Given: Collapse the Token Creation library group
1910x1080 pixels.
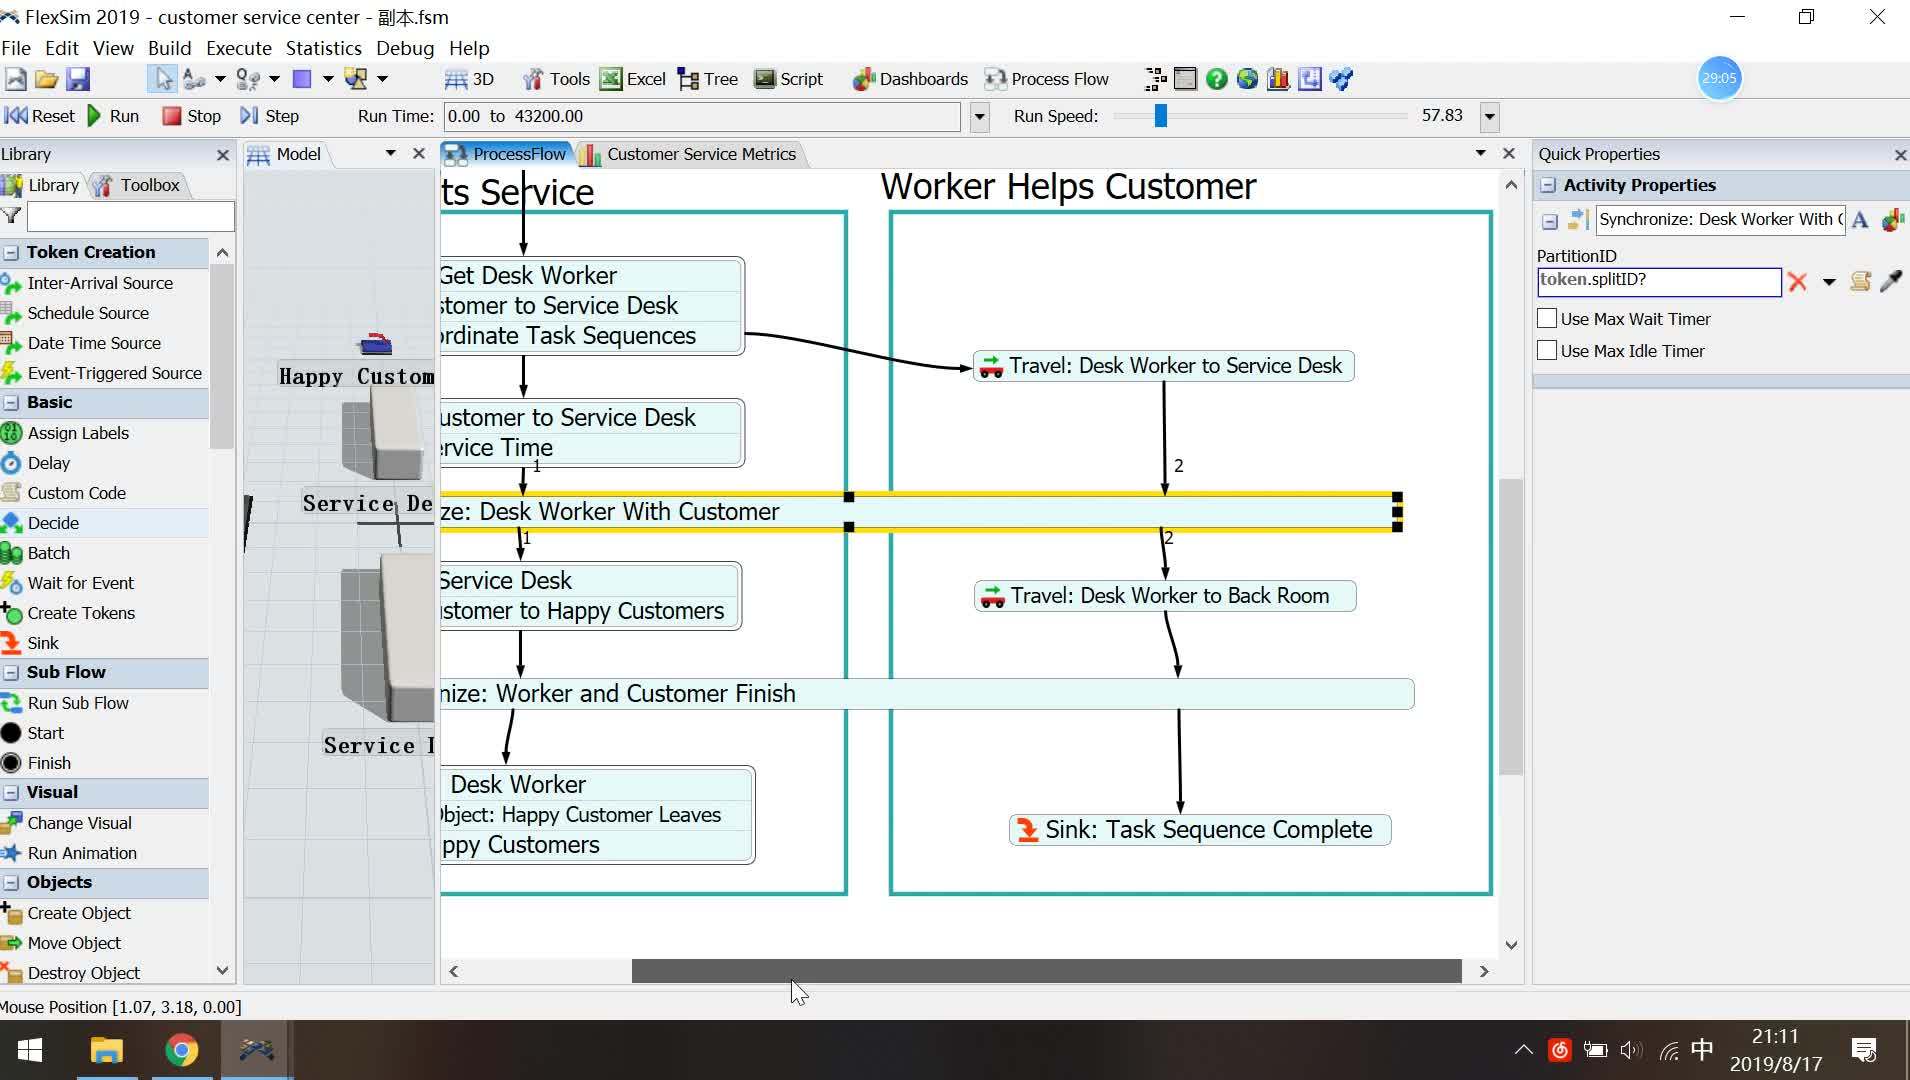Looking at the screenshot, I should point(11,253).
